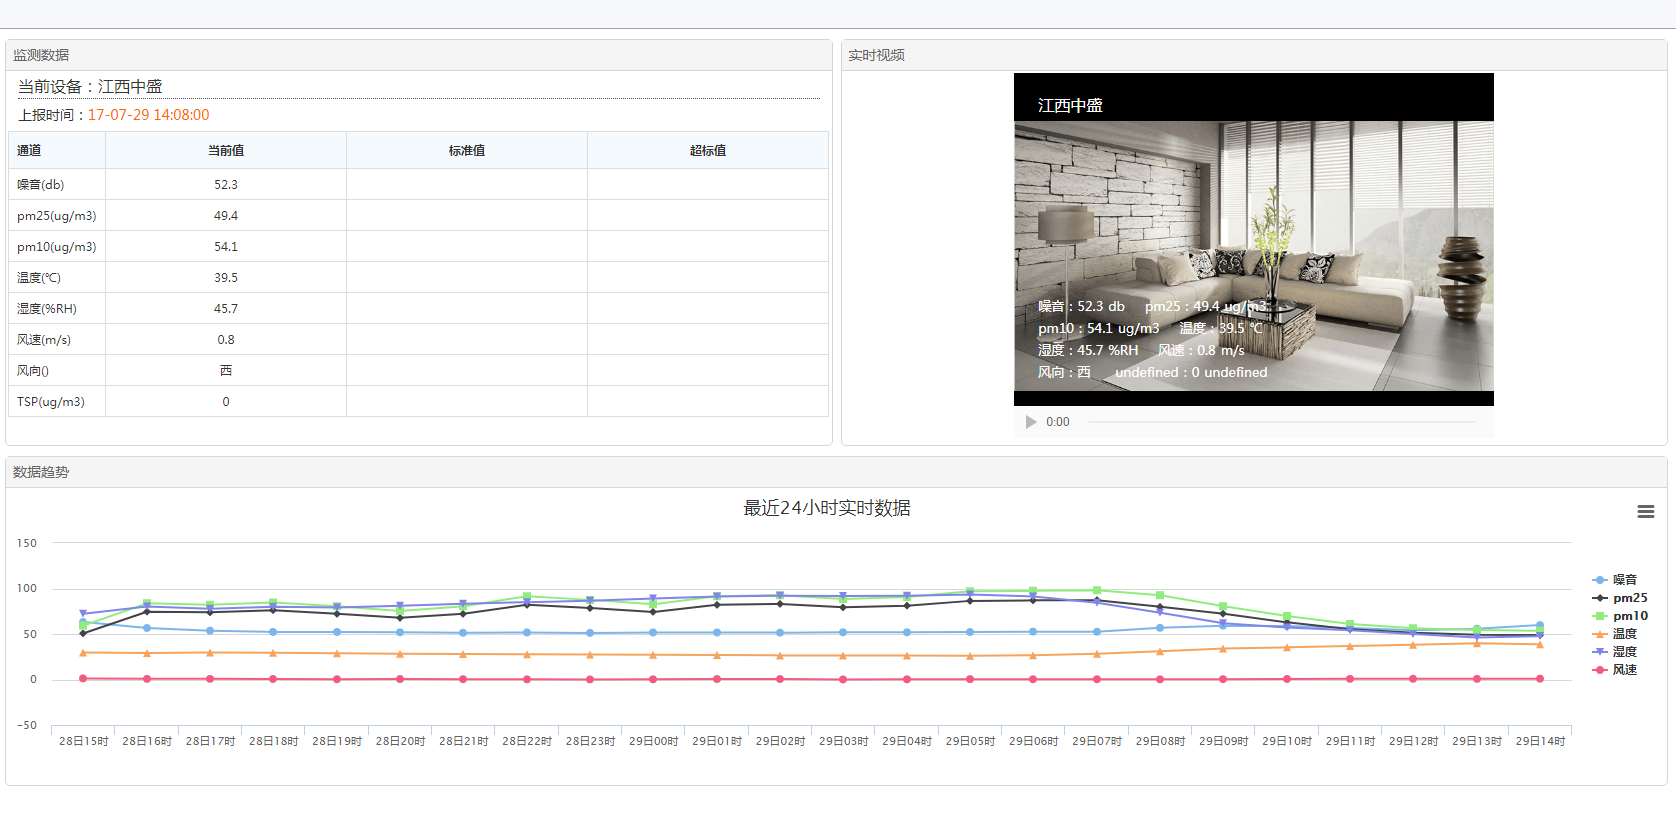Play the 江西中盛 live video
The width and height of the screenshot is (1676, 830).
click(x=1031, y=422)
